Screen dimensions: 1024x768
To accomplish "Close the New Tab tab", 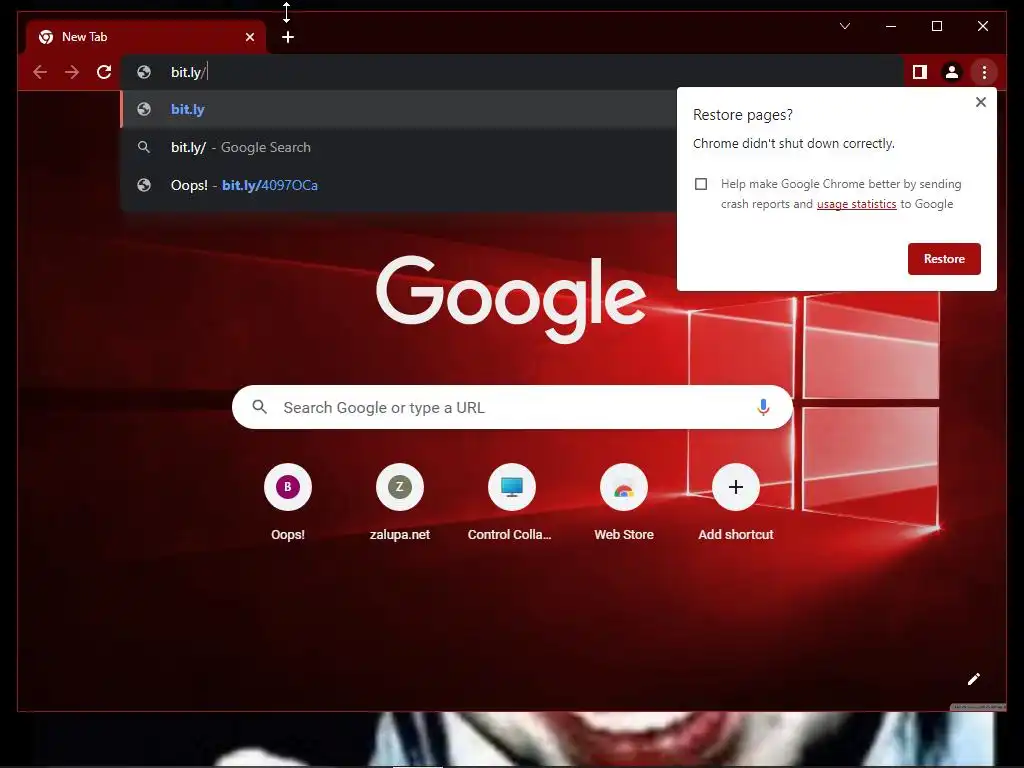I will click(x=249, y=37).
